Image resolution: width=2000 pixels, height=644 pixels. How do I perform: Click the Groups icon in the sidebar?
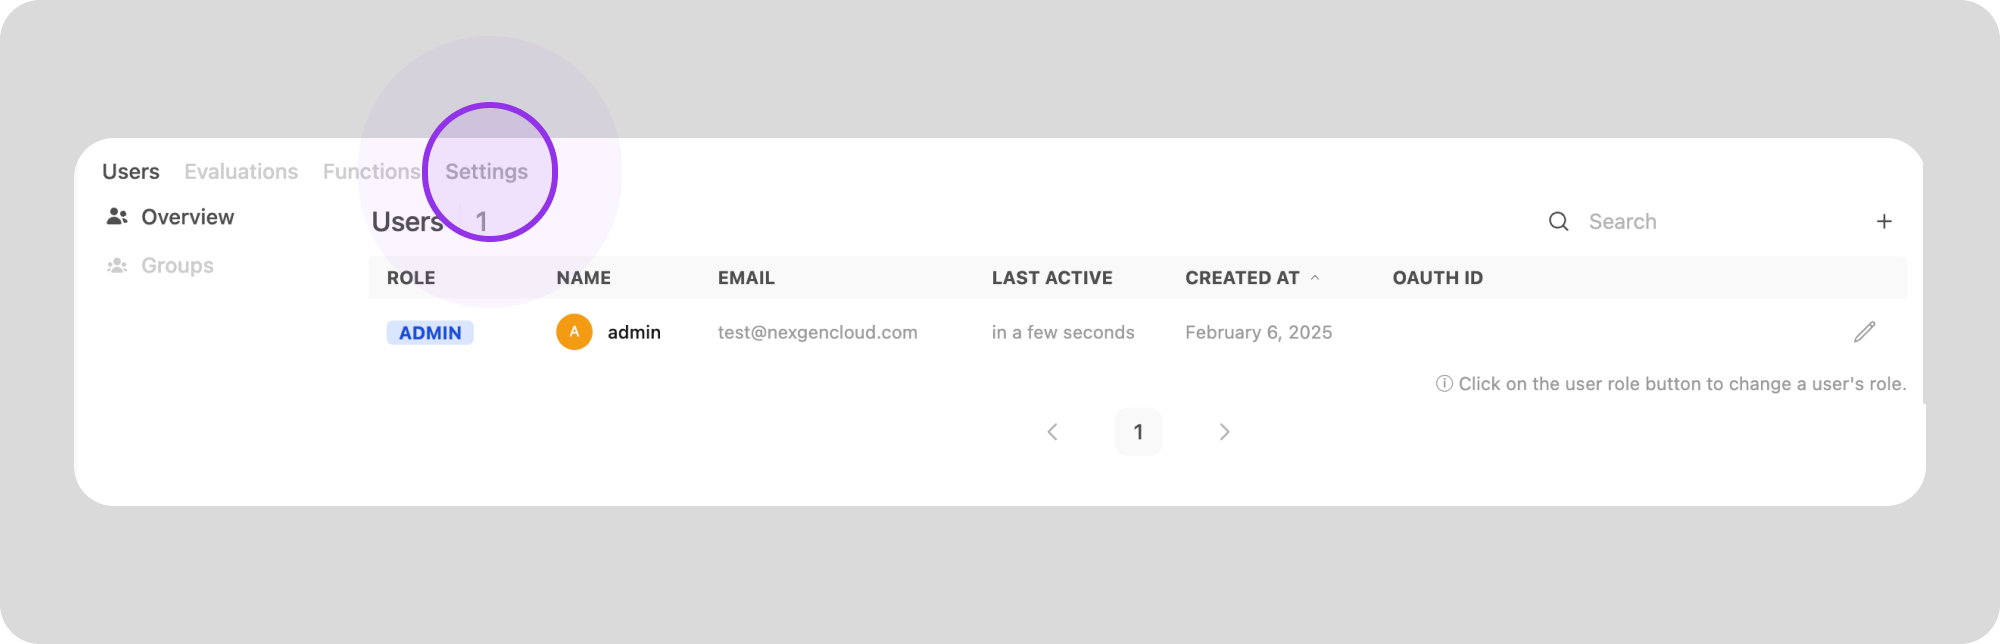(117, 266)
